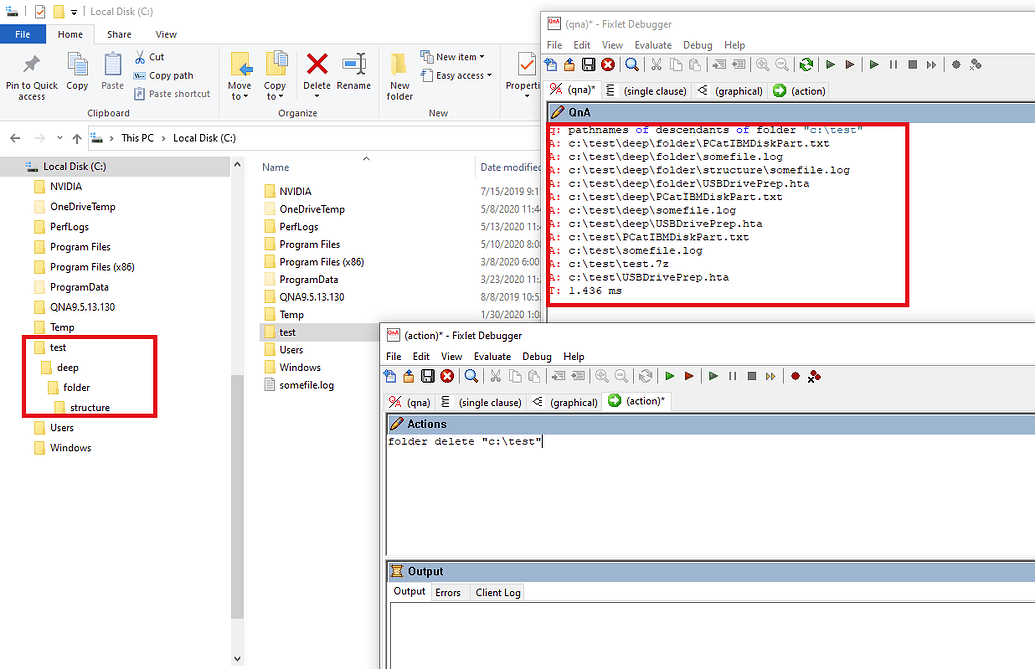Open Help menu in qna Fixlet Debugger
Screen dimensions: 1035x669
coord(735,45)
